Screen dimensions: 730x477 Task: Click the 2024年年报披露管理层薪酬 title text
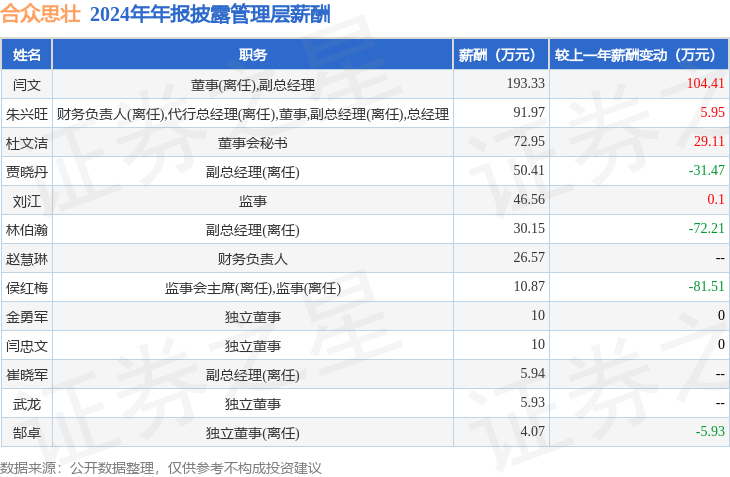(x=210, y=14)
